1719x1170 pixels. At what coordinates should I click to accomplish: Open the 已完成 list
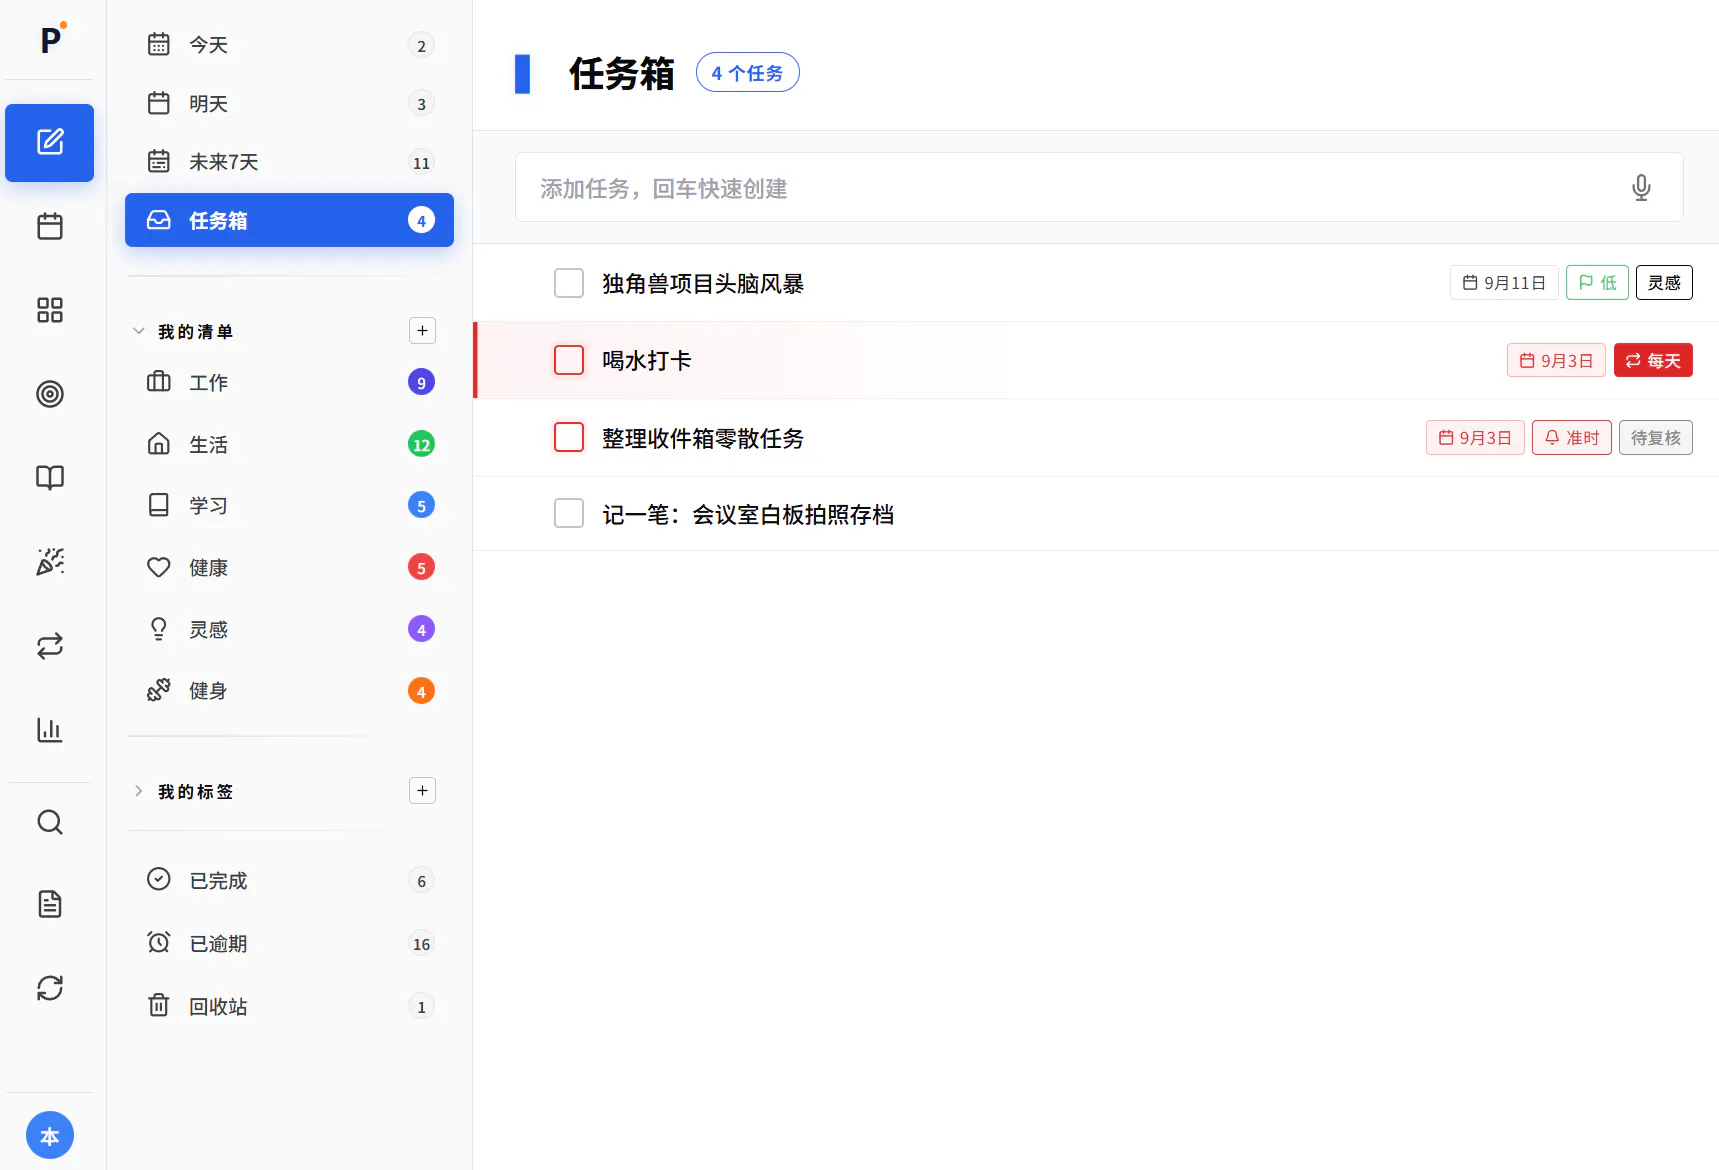290,880
